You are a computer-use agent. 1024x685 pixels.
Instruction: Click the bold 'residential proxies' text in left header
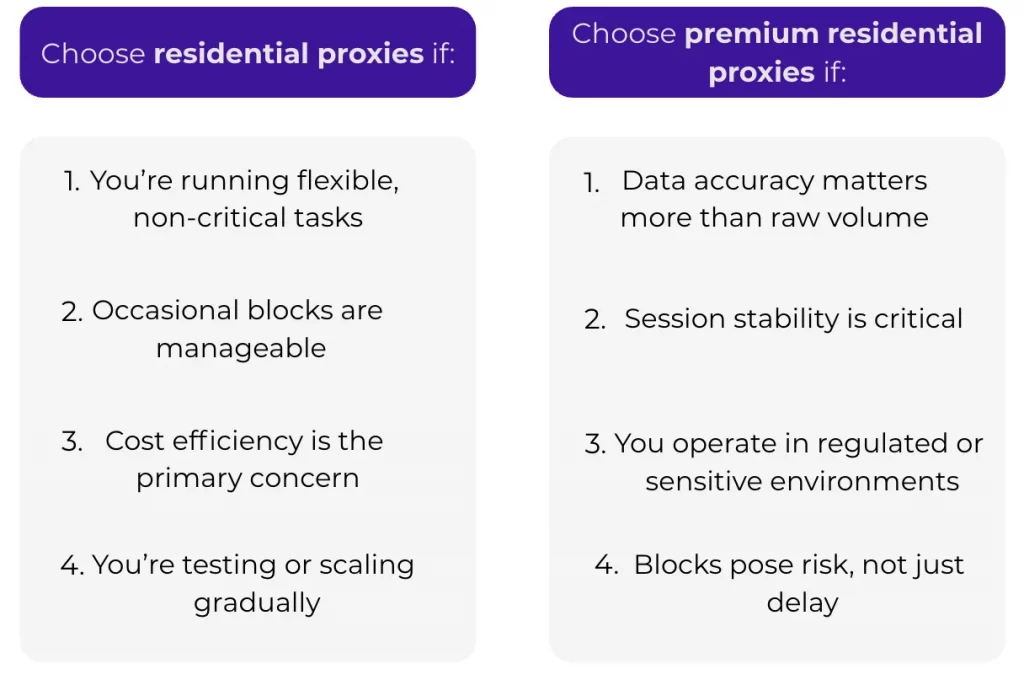point(289,53)
